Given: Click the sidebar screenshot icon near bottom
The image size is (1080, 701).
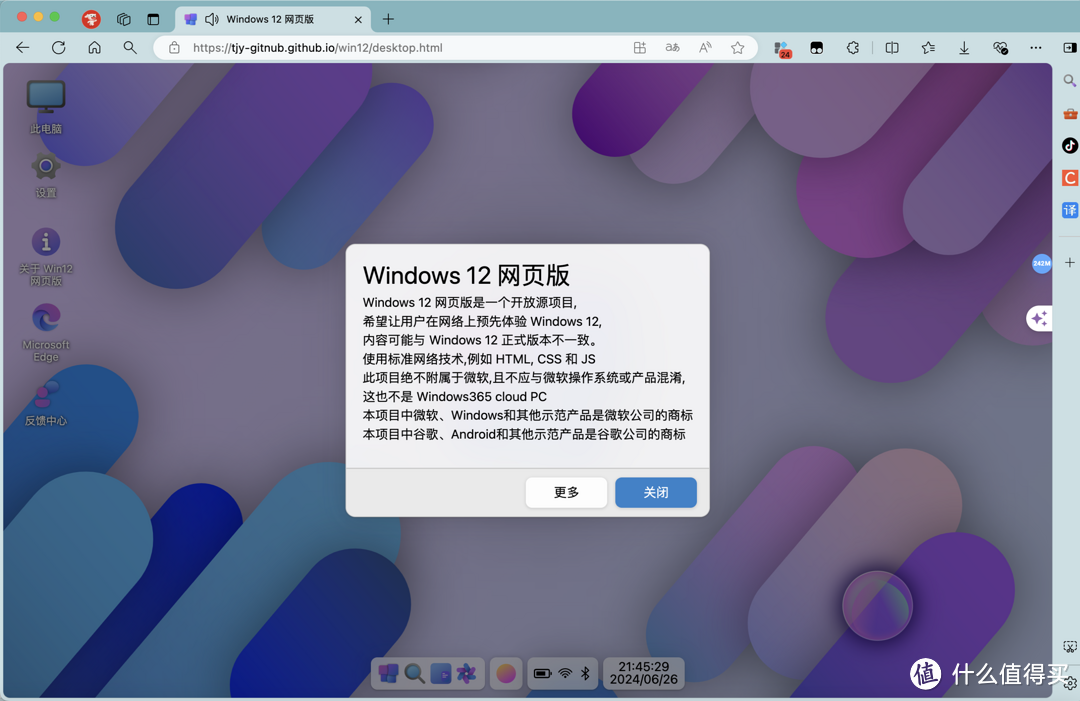Looking at the screenshot, I should [x=1070, y=647].
